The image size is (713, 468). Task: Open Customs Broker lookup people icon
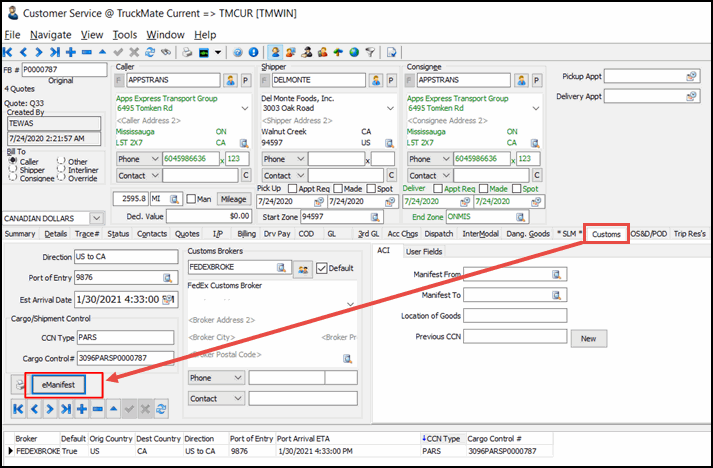[x=301, y=268]
